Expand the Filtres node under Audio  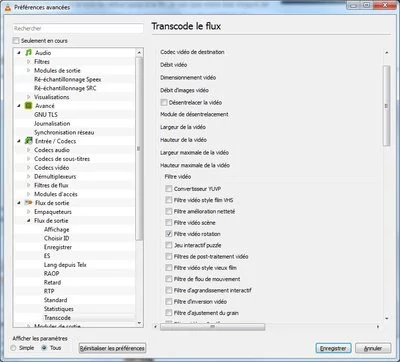[x=29, y=62]
